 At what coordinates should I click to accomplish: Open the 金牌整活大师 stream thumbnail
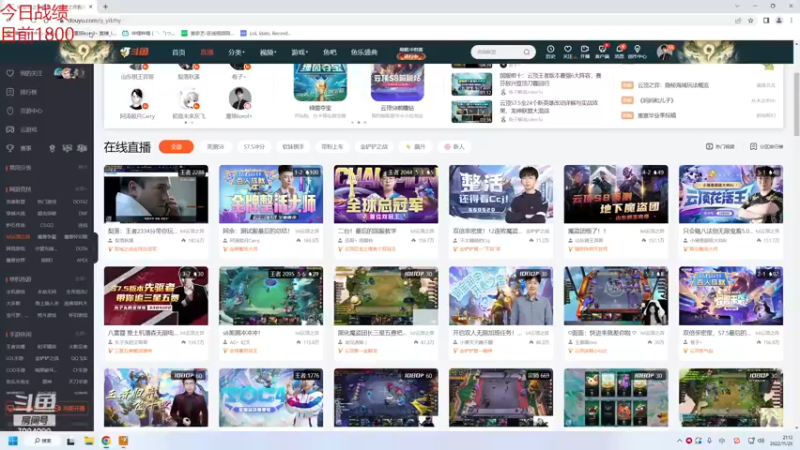pos(271,194)
